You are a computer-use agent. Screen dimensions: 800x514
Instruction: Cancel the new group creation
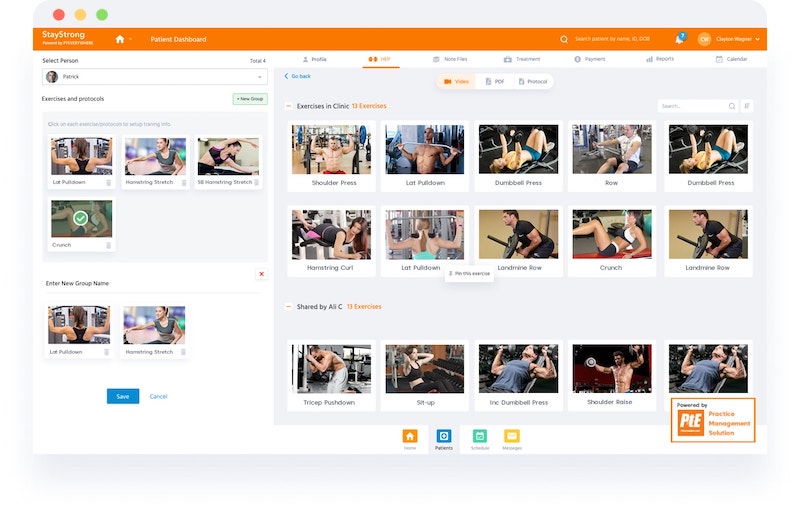click(x=158, y=397)
